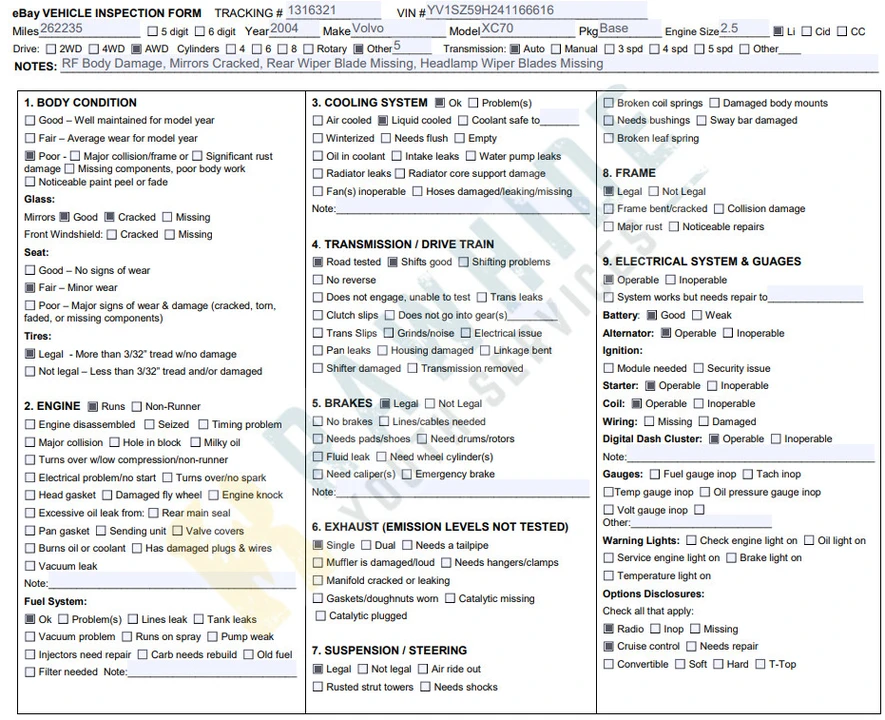Viewport: 885px width, 720px height.
Task: Toggle the Frame Legal checkbox
Action: coord(608,191)
